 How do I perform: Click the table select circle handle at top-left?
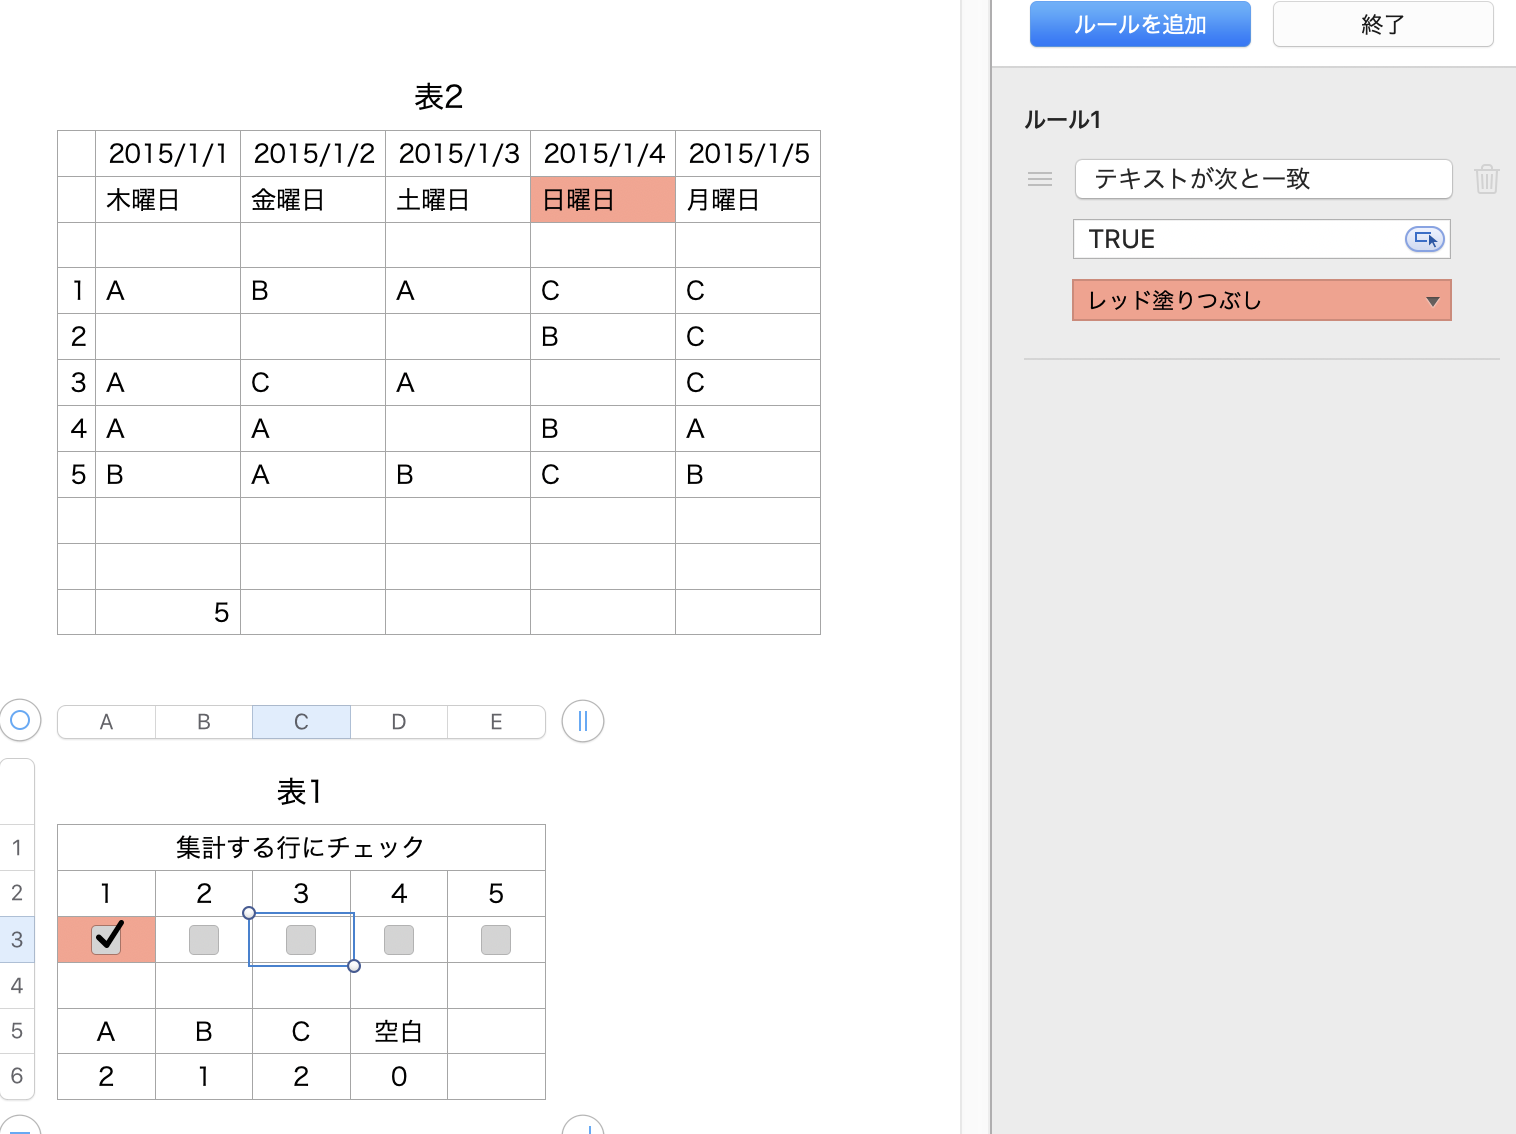click(20, 720)
